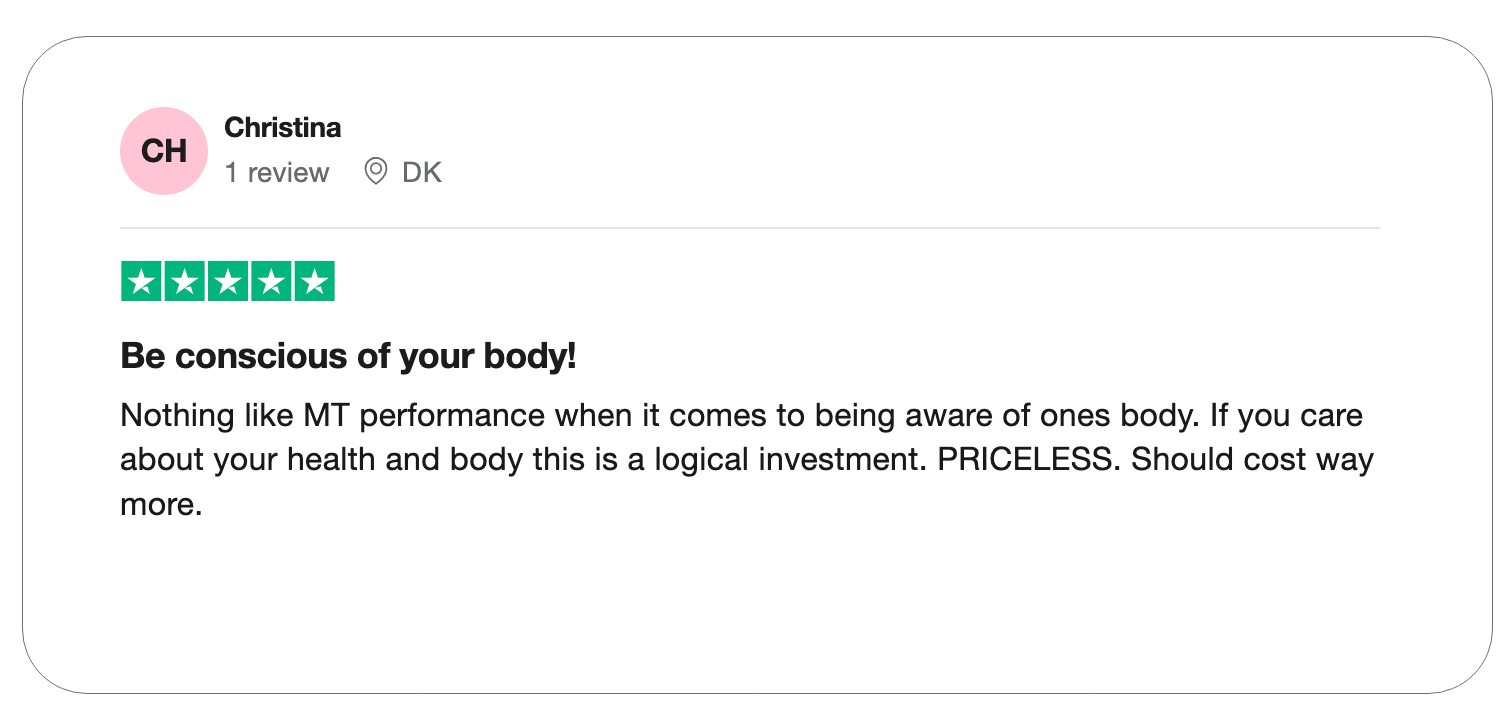This screenshot has height=714, width=1506.
Task: Select the second green rating star
Action: 184,282
